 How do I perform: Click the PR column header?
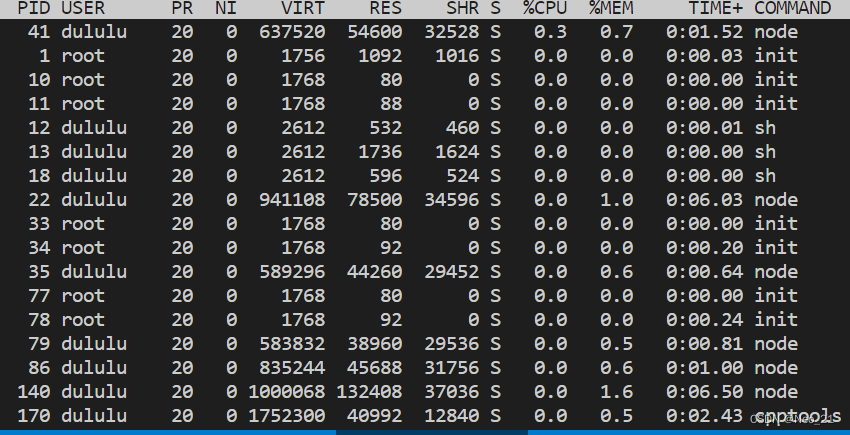click(182, 8)
